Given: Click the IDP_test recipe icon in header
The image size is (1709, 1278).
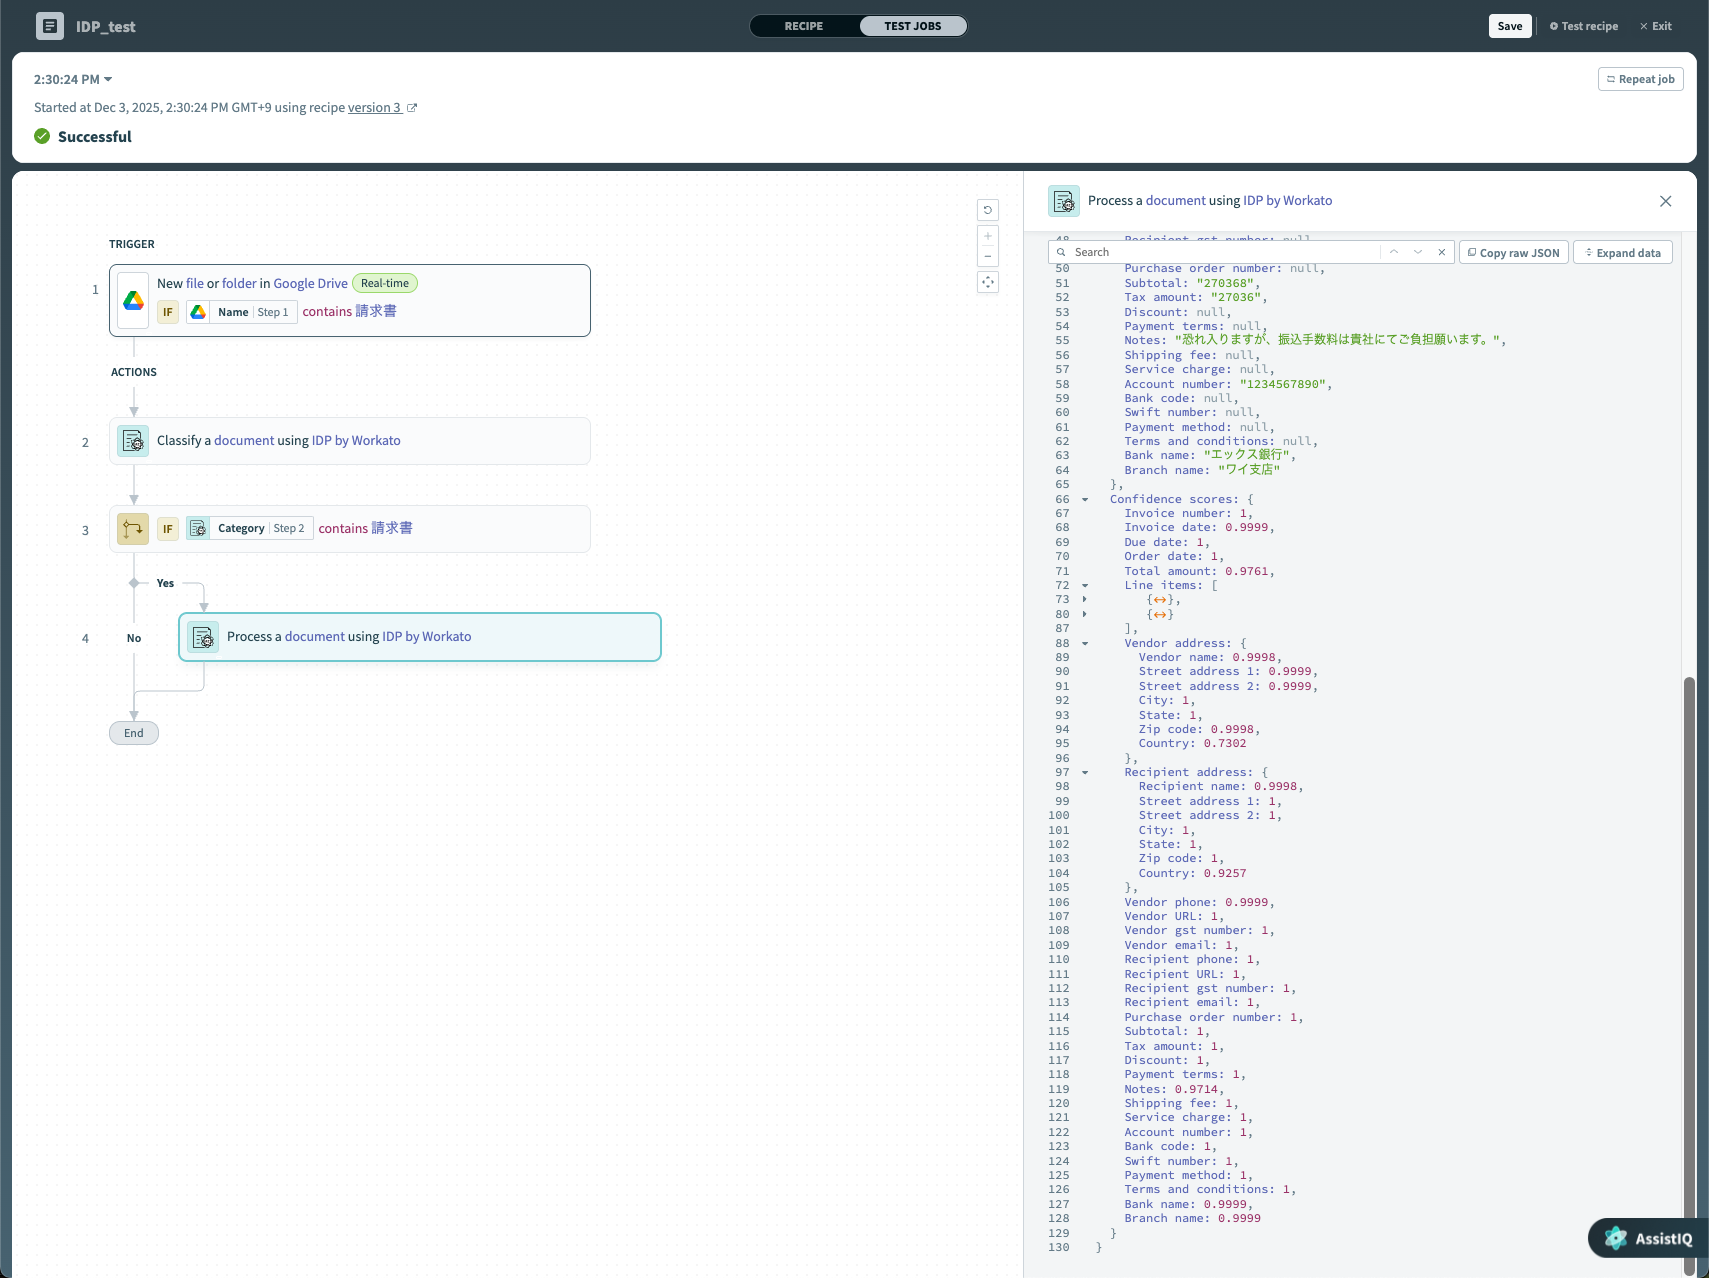Looking at the screenshot, I should tap(50, 26).
